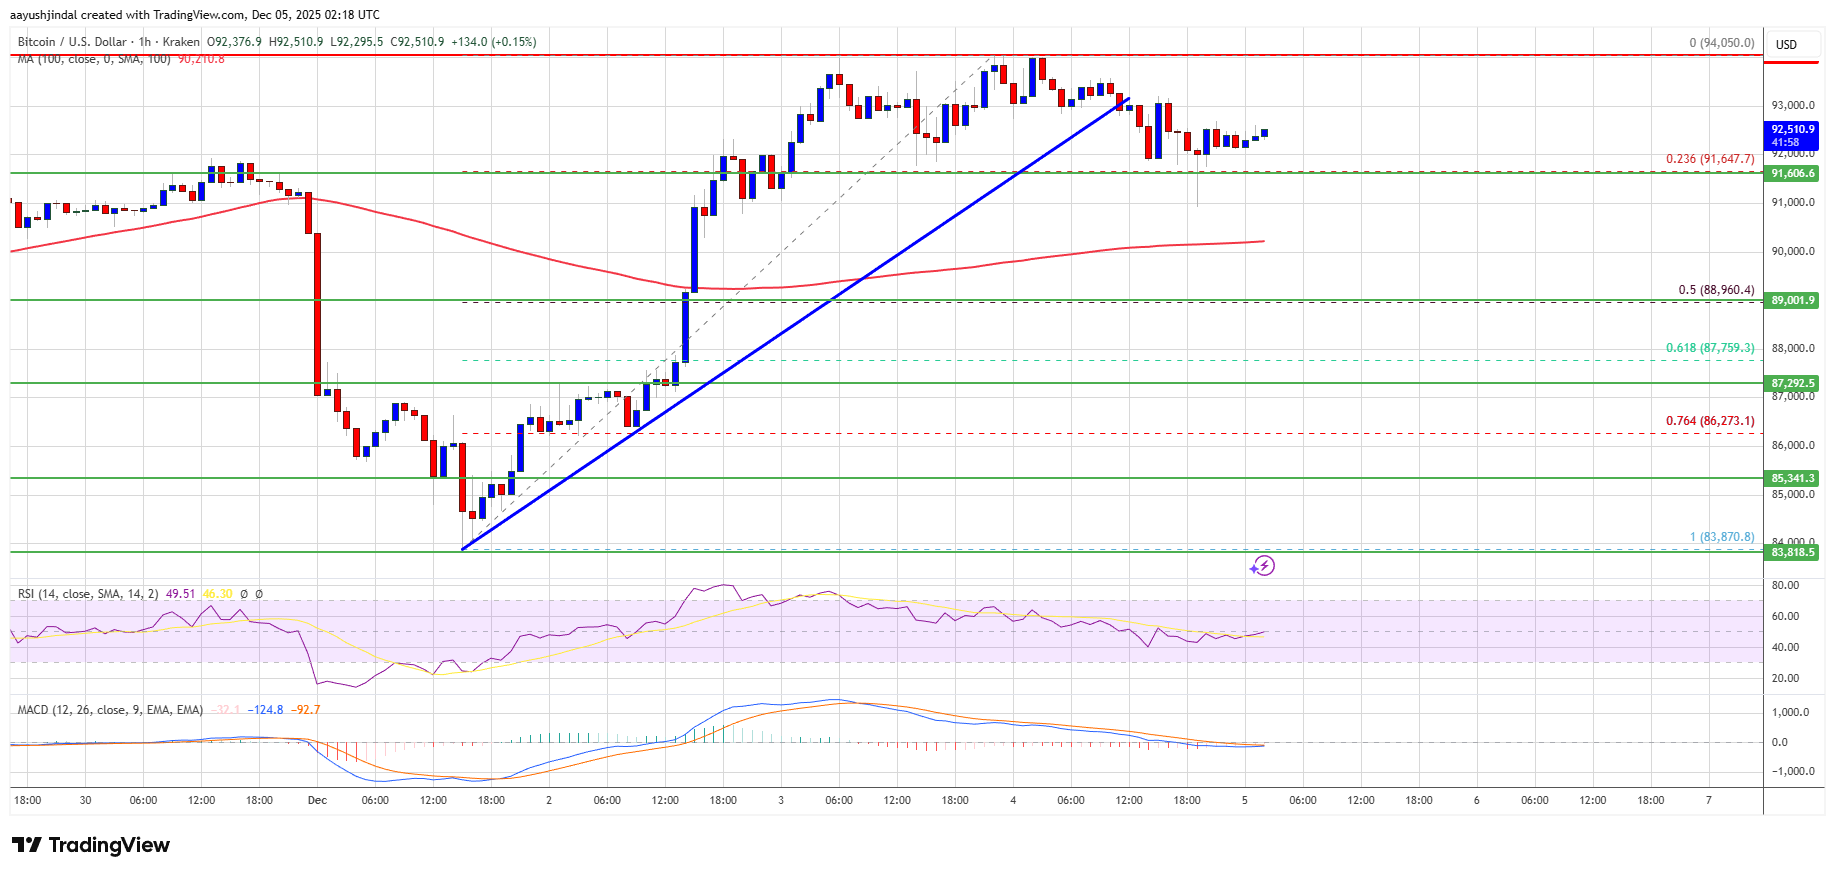Open the Bitcoin / U.S. Dollar symbol title
The image size is (1835, 875).
point(72,42)
